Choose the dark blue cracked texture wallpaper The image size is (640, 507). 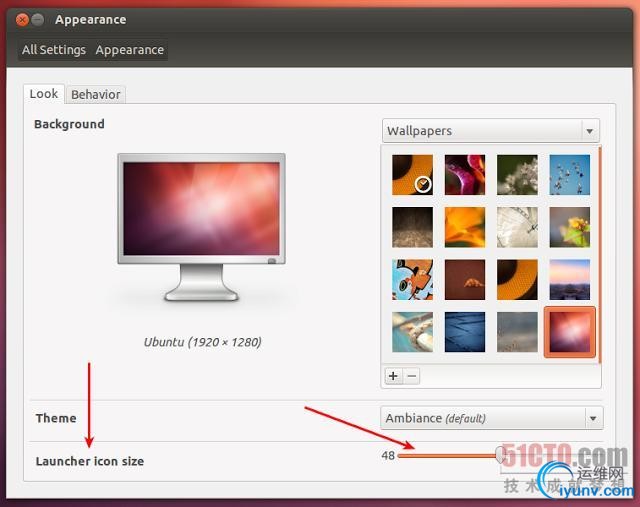click(465, 332)
